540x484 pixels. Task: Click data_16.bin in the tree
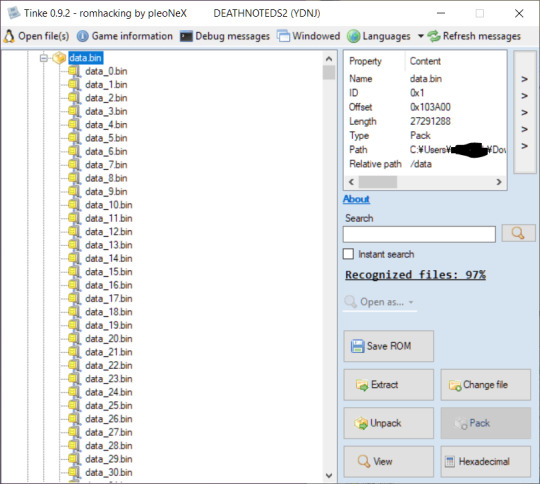pos(109,285)
